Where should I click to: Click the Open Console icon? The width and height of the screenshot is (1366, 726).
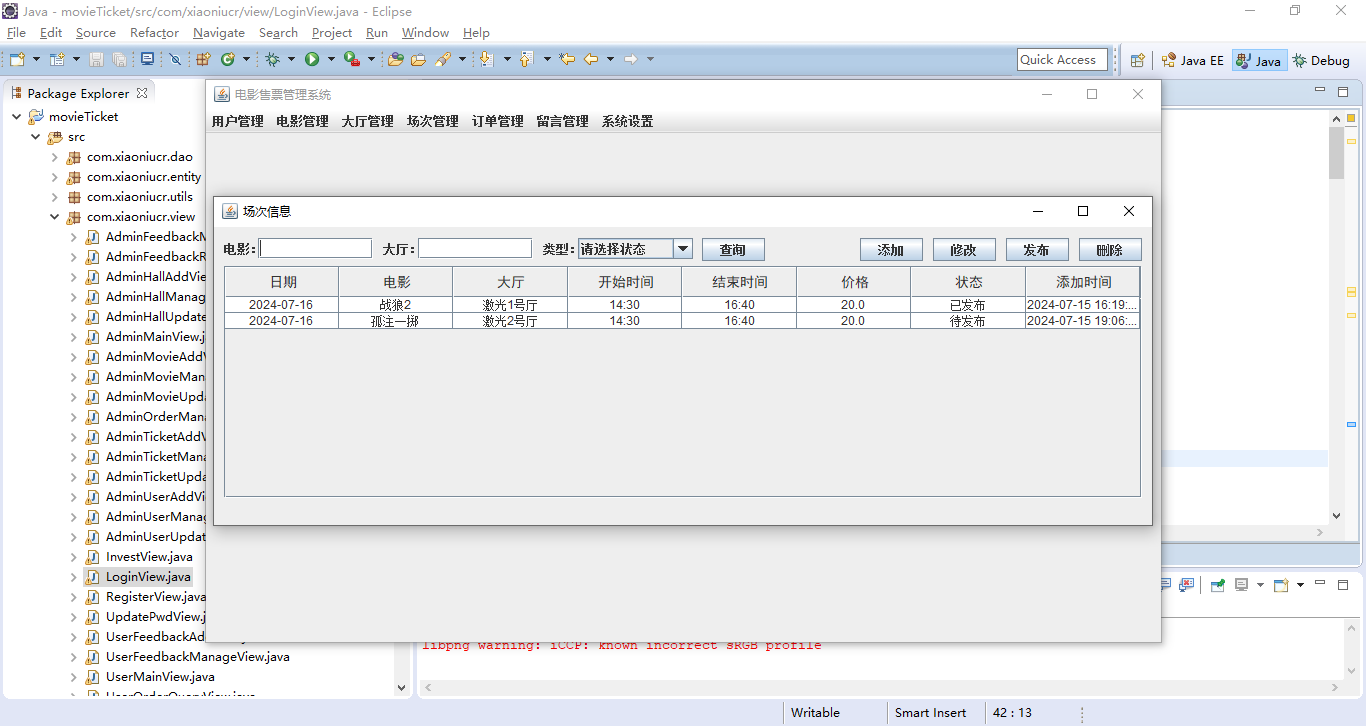pyautogui.click(x=1281, y=585)
